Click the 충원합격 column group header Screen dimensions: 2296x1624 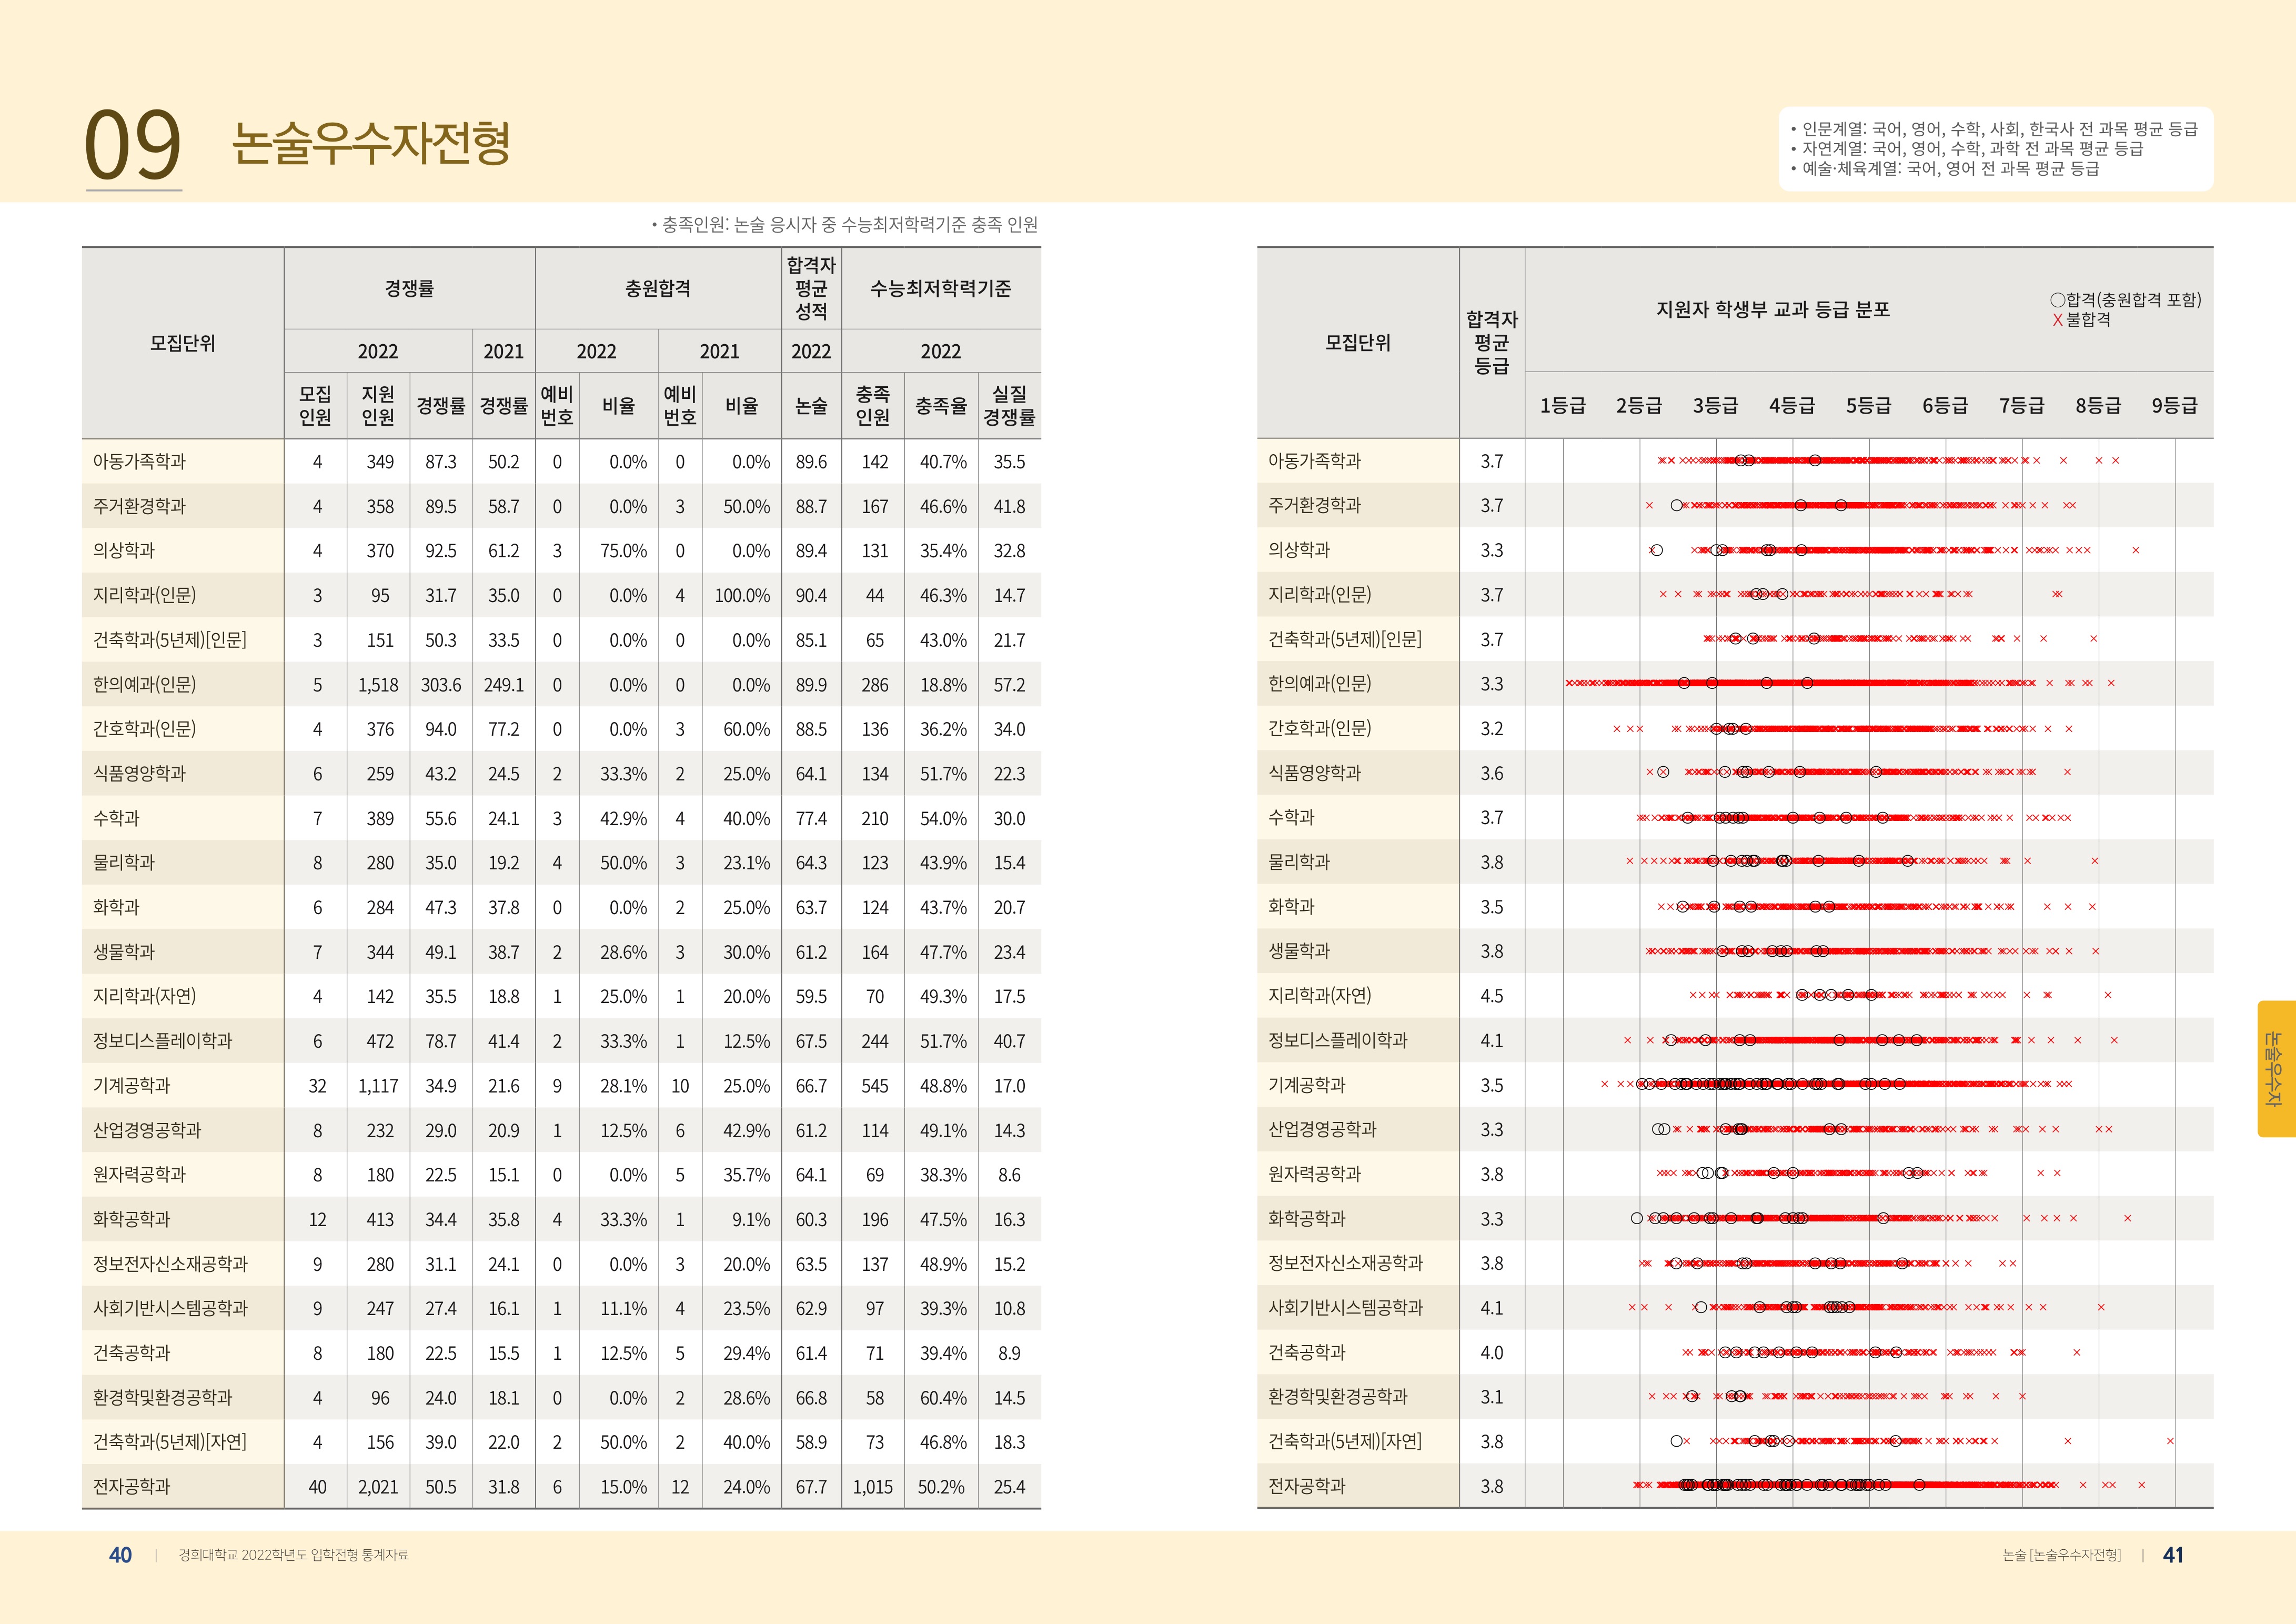tap(657, 288)
